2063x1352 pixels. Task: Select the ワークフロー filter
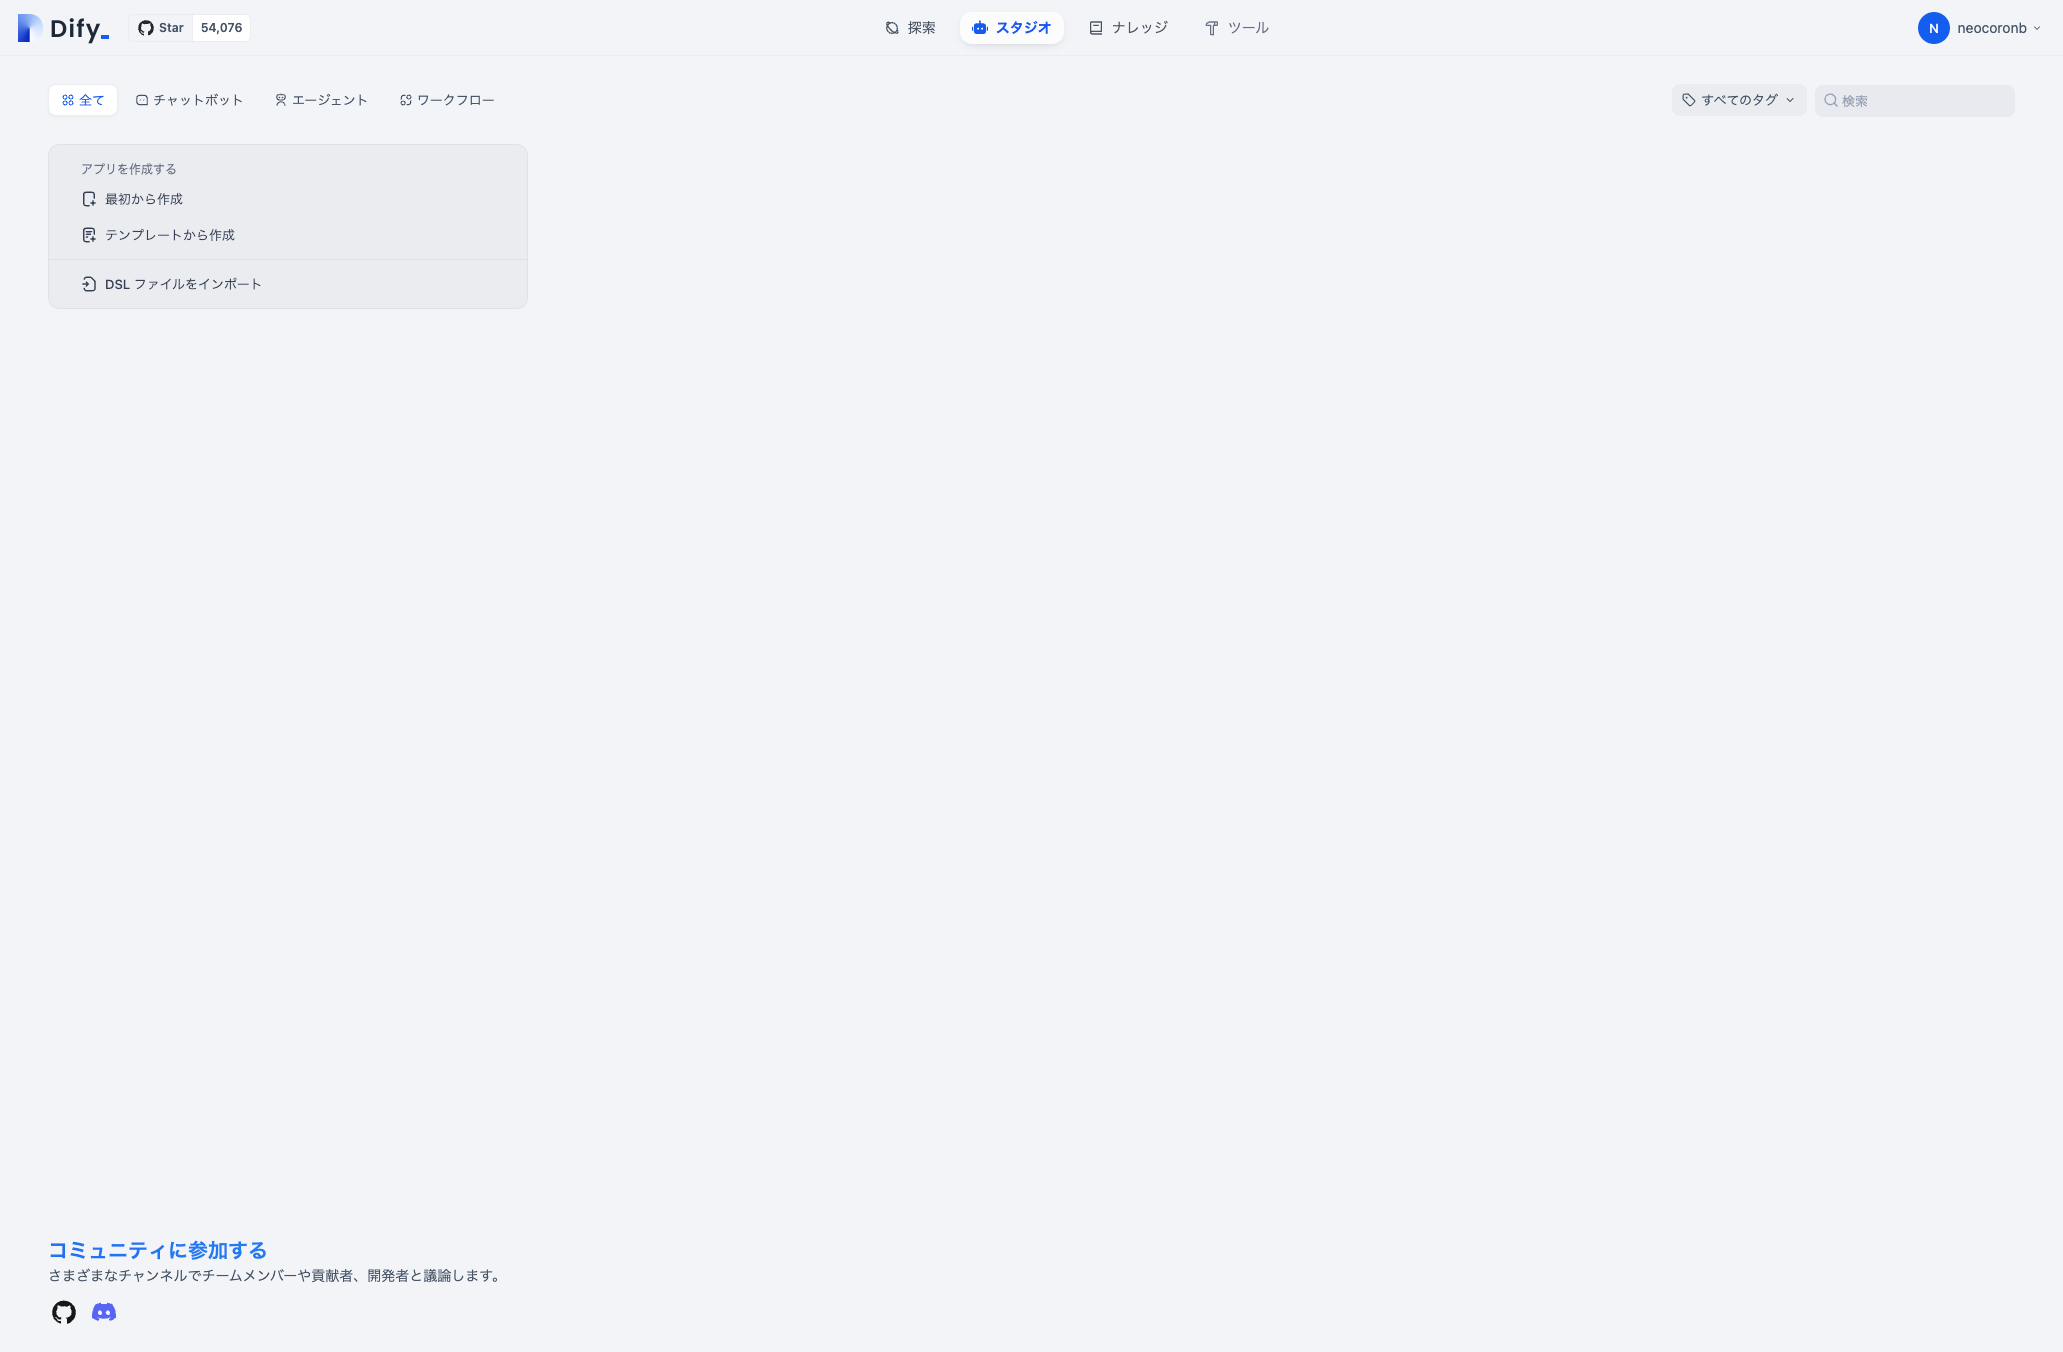447,100
